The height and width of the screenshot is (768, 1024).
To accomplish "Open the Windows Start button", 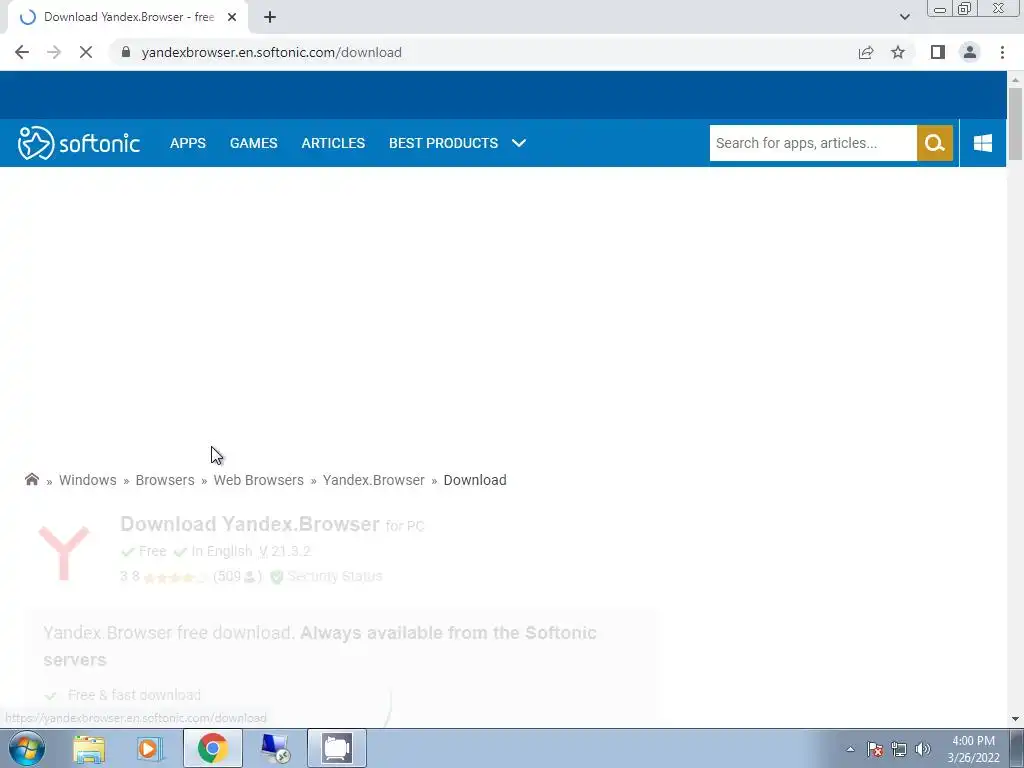I will coord(27,748).
